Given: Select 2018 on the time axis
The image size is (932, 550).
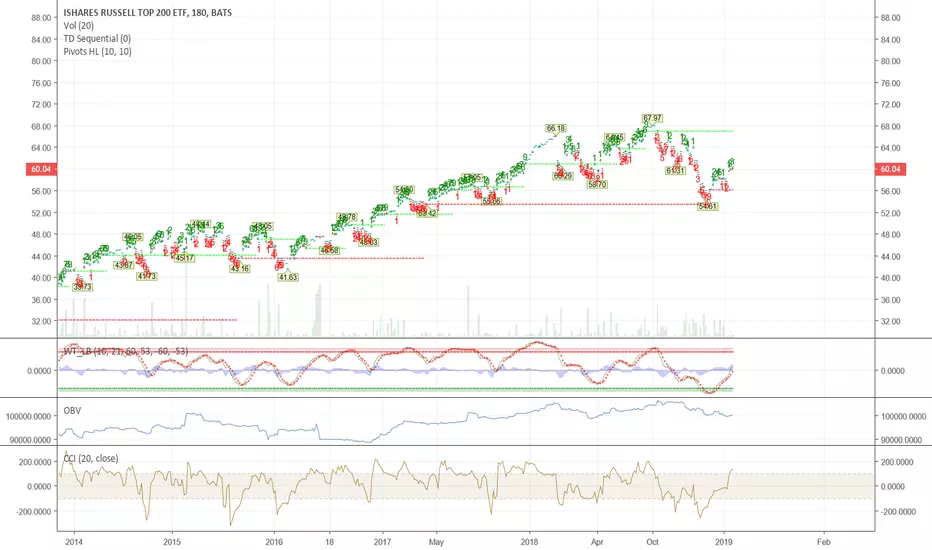Looking at the screenshot, I should point(529,542).
